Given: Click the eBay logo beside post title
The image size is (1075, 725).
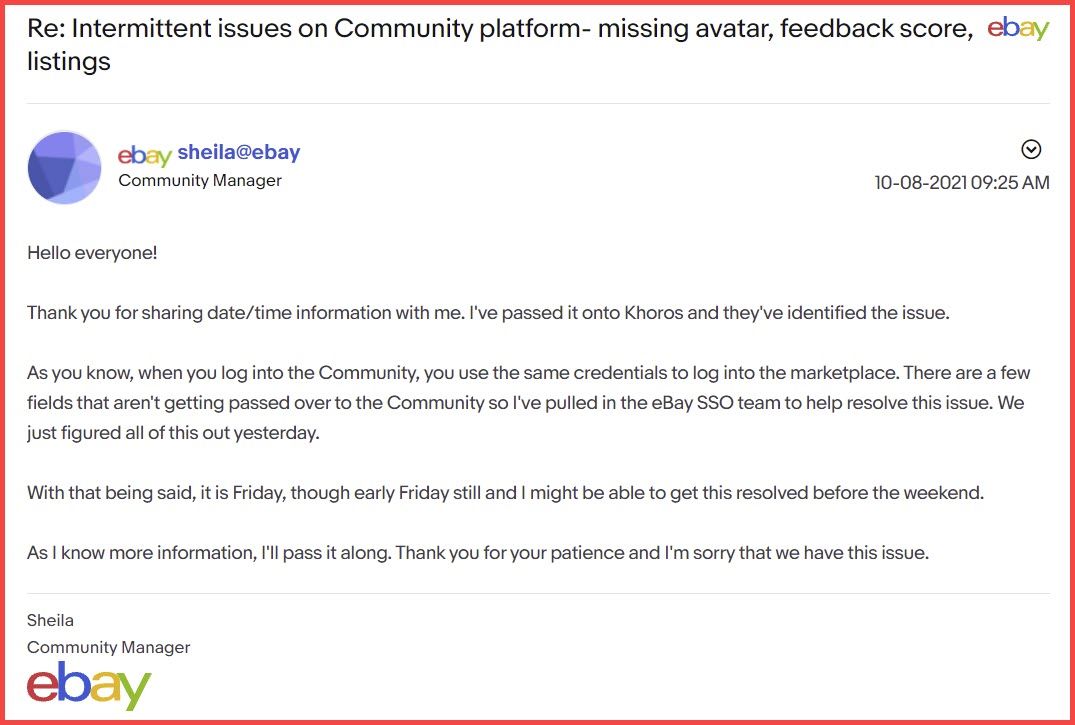Looking at the screenshot, I should point(1018,29).
